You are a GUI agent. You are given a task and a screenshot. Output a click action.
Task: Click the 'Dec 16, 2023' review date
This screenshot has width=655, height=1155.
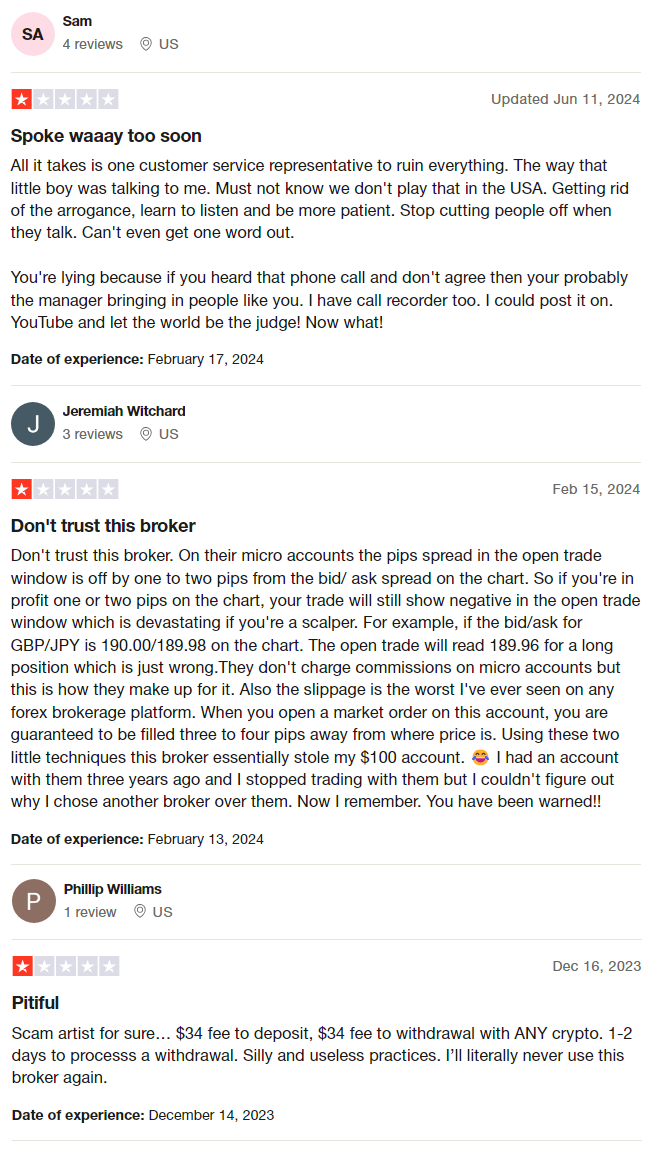pyautogui.click(x=597, y=966)
